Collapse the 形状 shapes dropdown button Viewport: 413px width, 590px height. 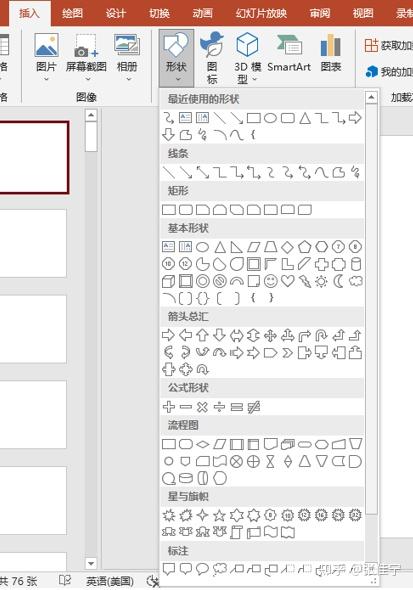176,58
